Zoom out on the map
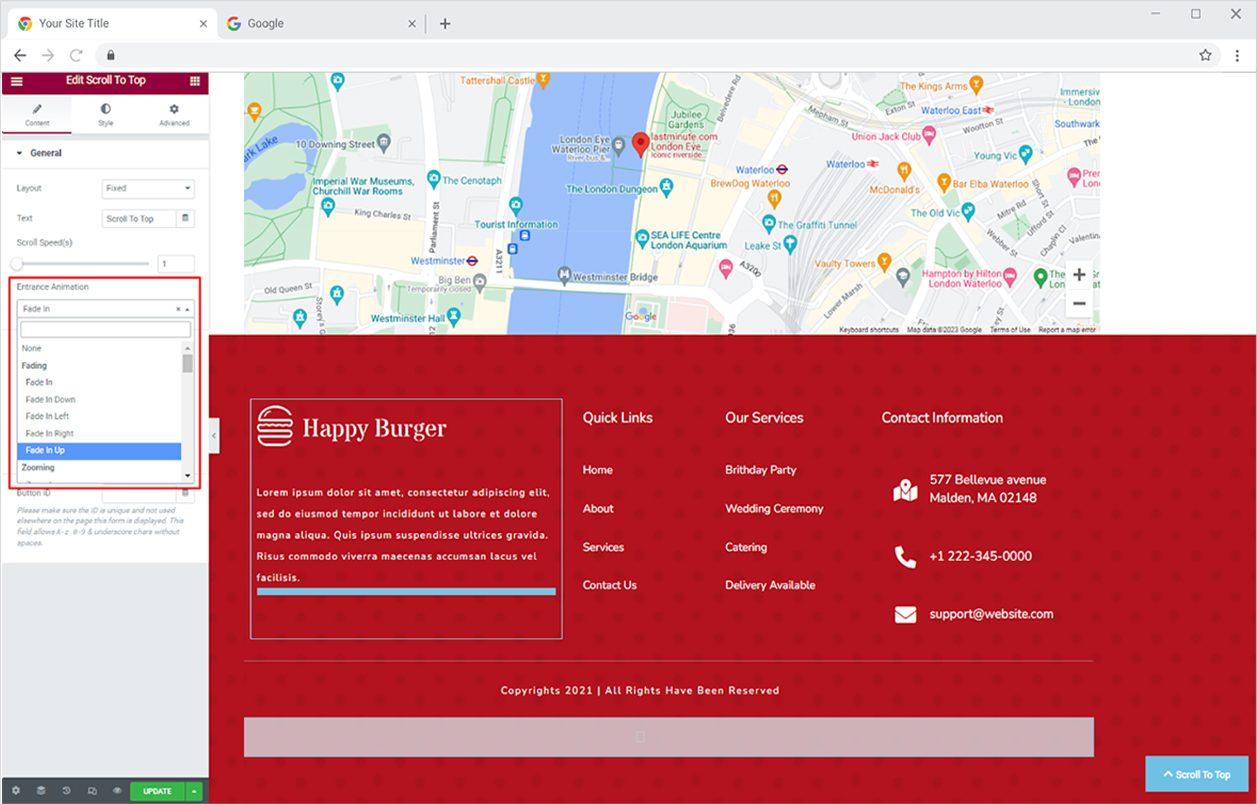 pyautogui.click(x=1079, y=303)
